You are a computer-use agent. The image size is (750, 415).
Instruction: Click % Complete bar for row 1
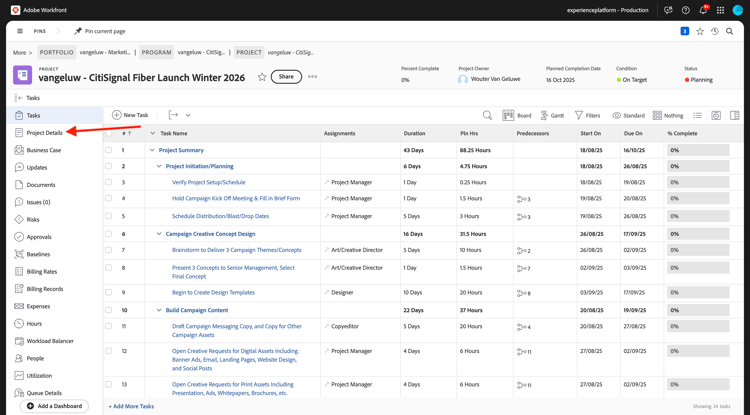coord(698,150)
